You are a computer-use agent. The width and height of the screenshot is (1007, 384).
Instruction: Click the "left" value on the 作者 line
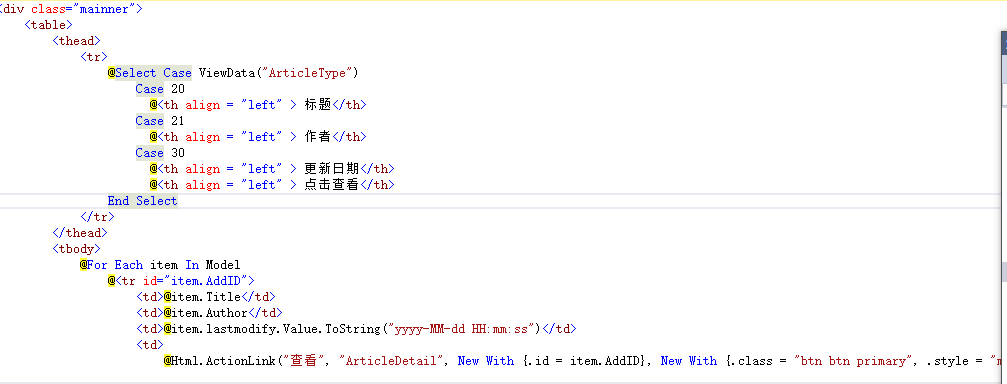click(x=262, y=137)
